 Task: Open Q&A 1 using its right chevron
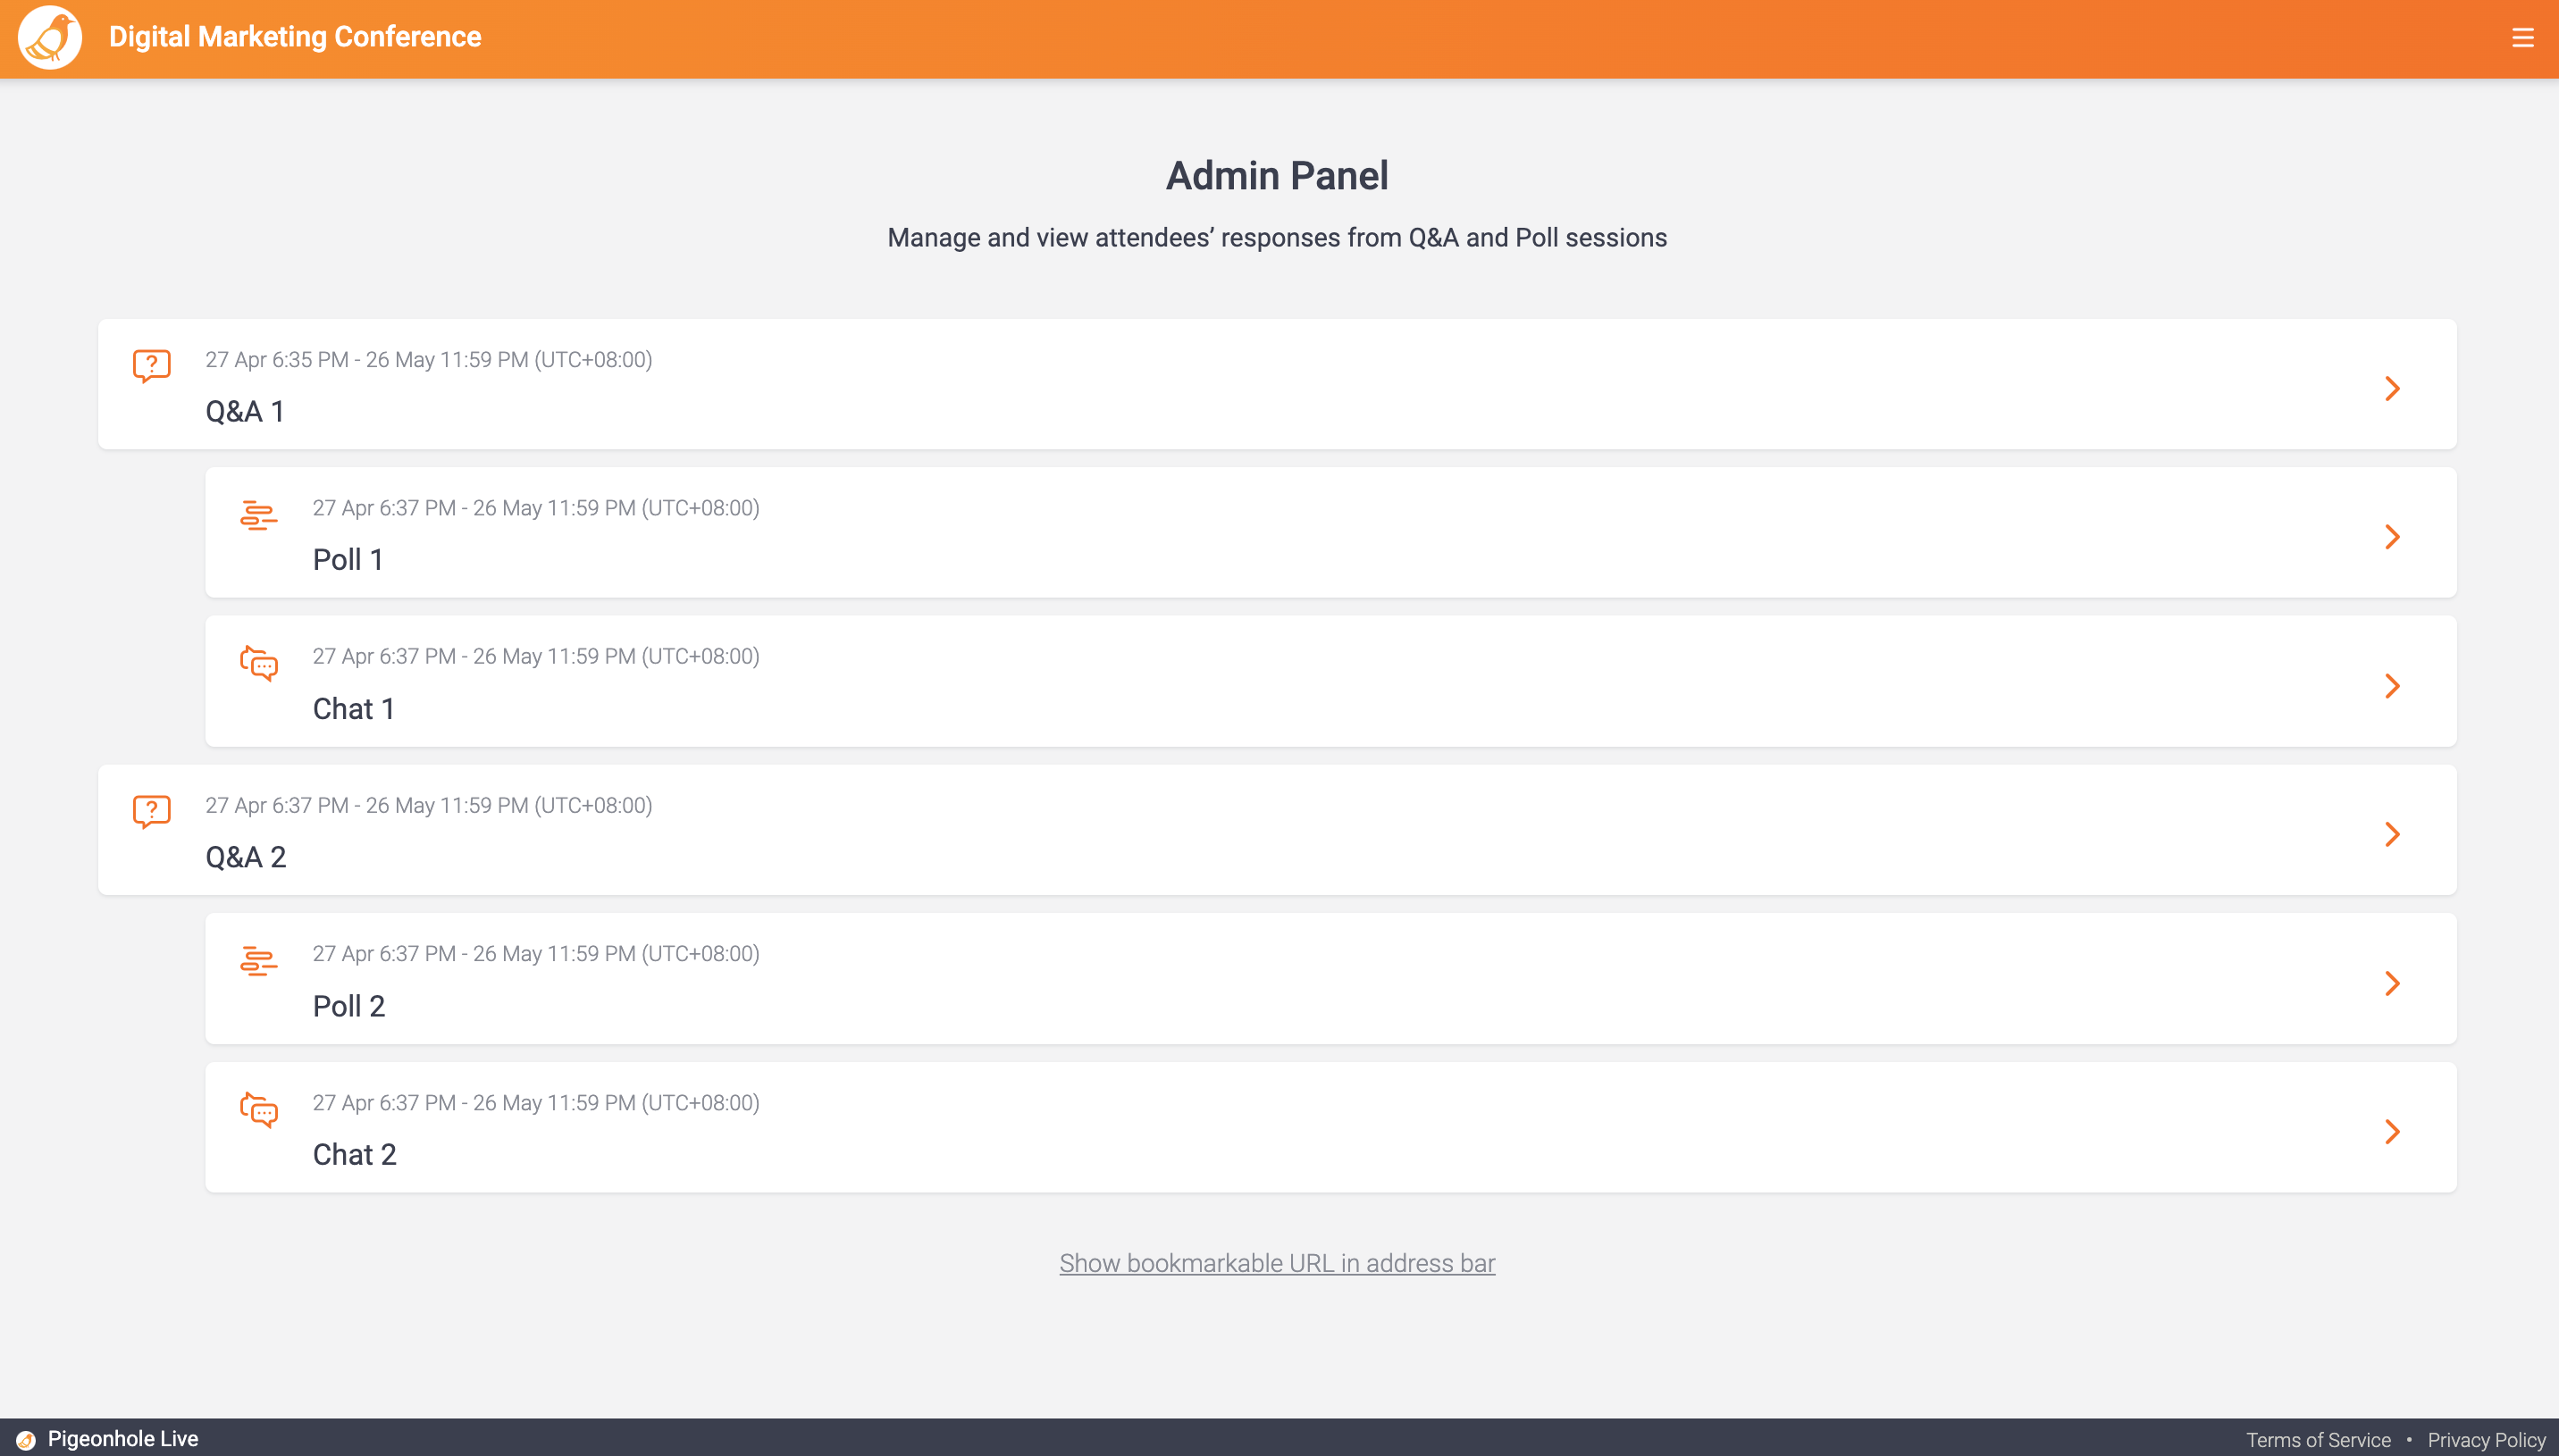coord(2392,388)
